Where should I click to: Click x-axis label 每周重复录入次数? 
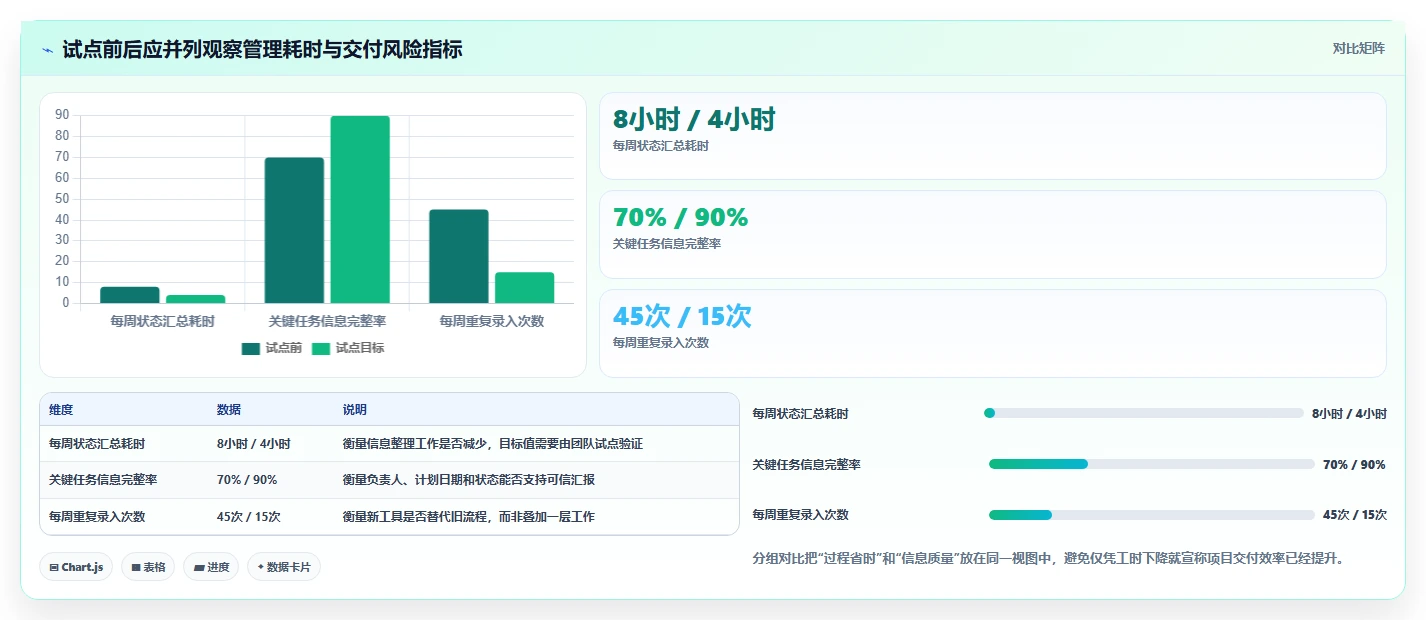[x=492, y=322]
